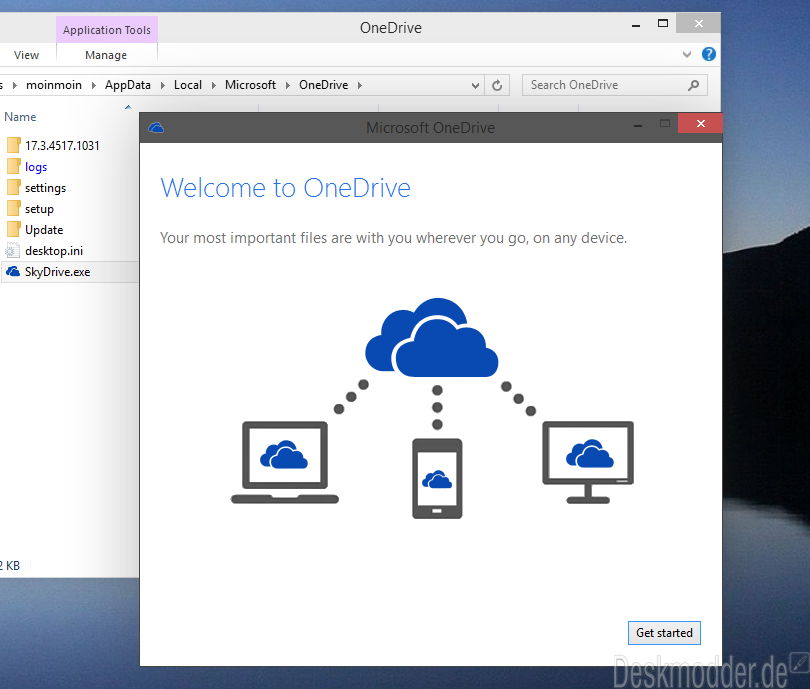Screen dimensions: 810x689
Task: Navigate to moinmoin in address bar
Action: (x=54, y=85)
